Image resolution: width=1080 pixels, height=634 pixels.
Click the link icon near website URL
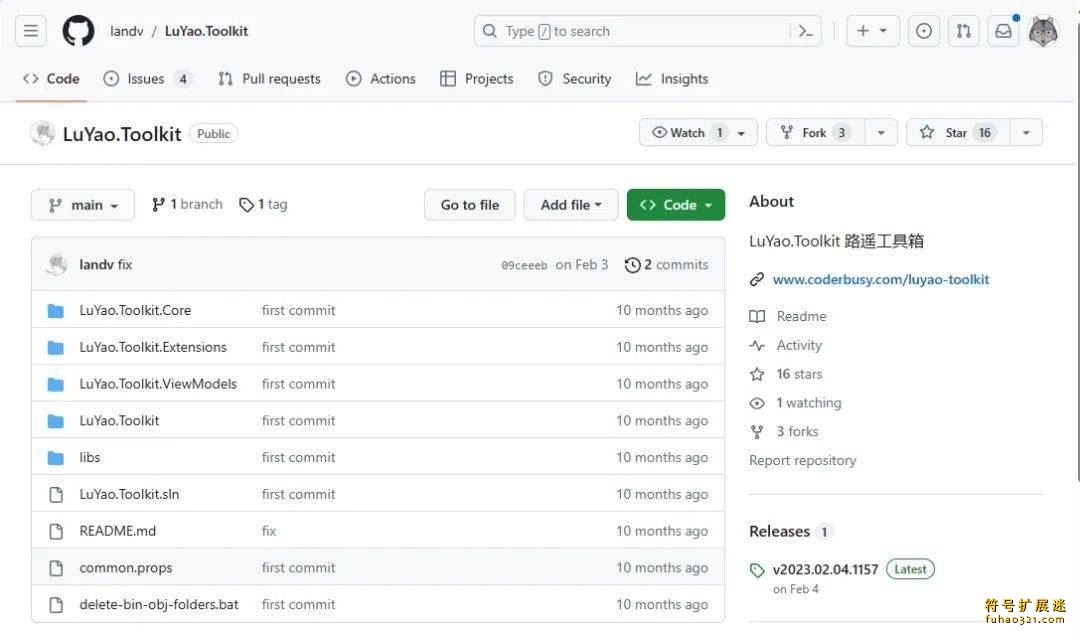point(757,279)
